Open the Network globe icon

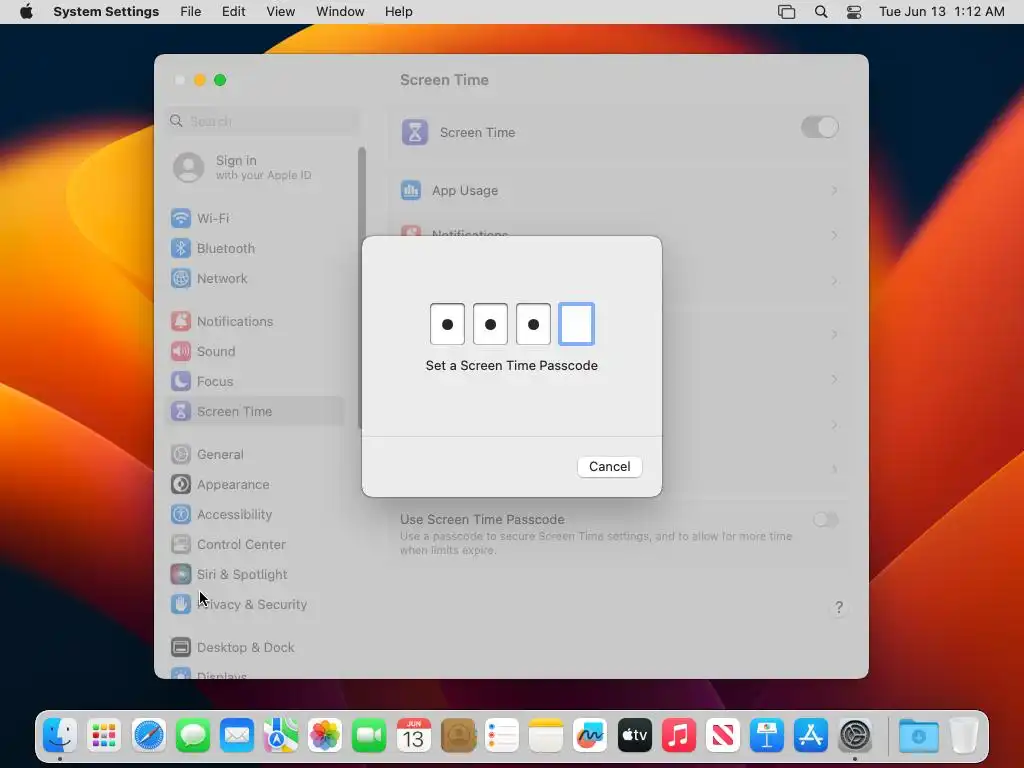coord(181,278)
